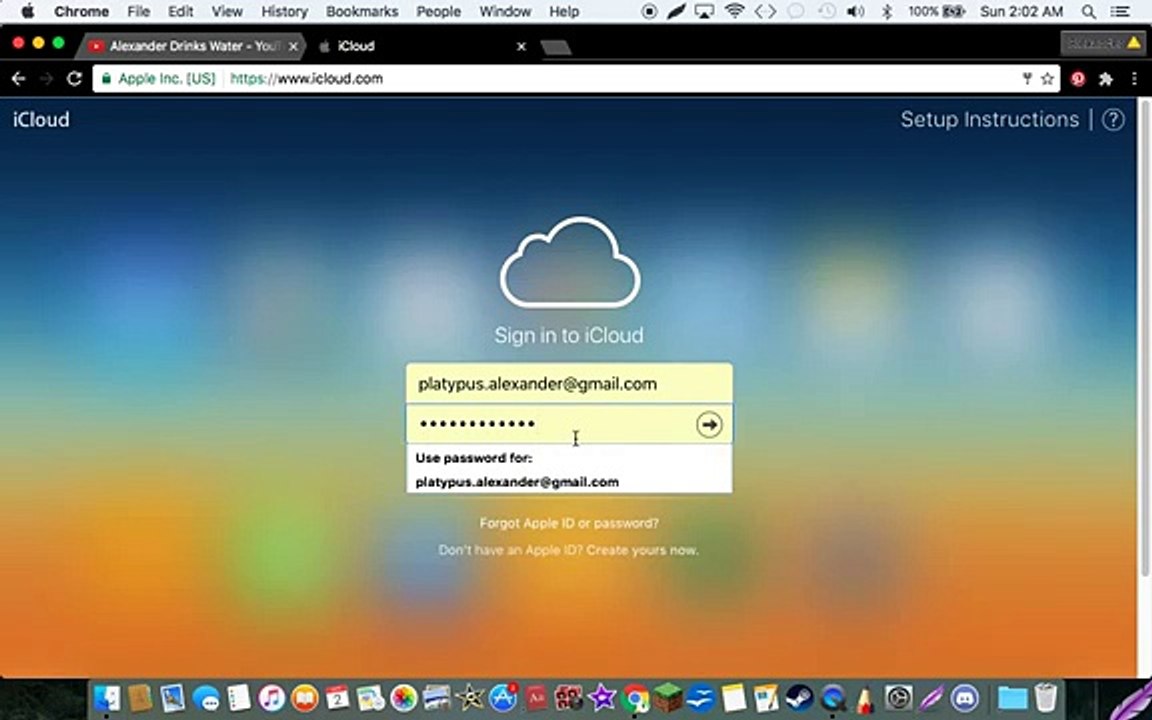Open the blue folder in the dock
The width and height of the screenshot is (1152, 720).
1012,697
